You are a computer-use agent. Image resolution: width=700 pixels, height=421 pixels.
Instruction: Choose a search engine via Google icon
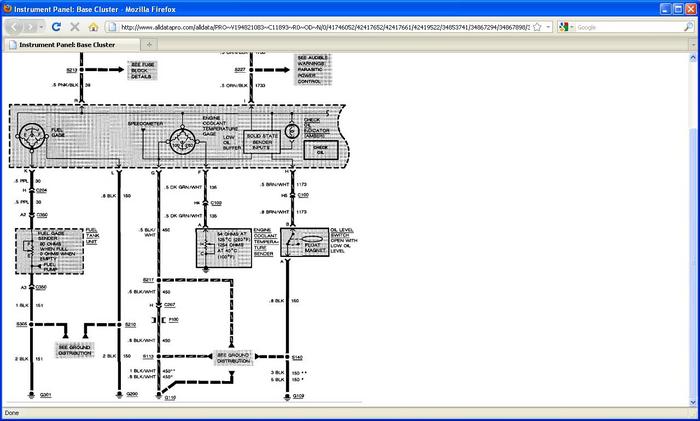(565, 27)
